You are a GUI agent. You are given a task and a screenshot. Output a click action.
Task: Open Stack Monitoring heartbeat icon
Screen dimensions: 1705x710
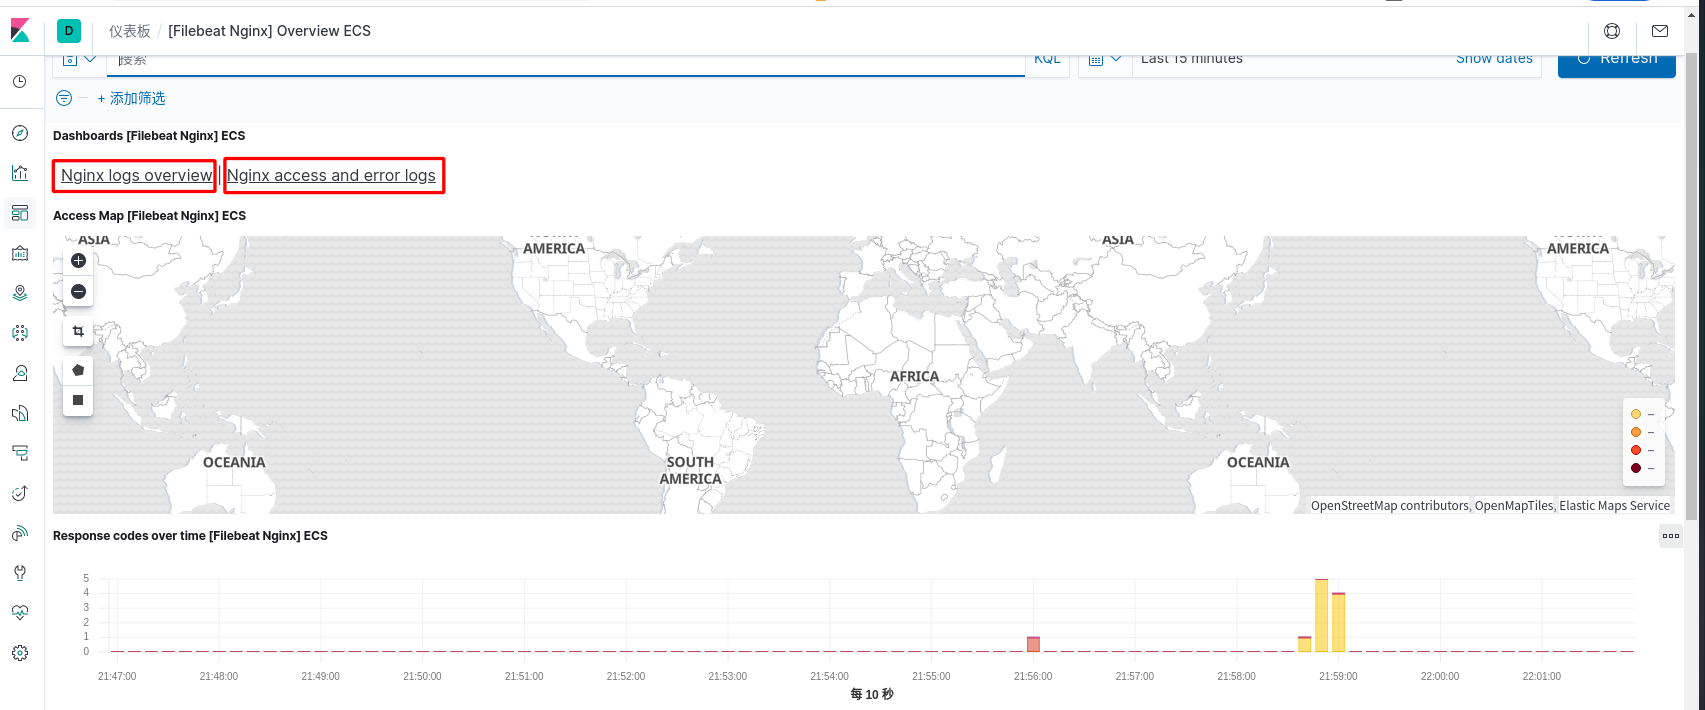point(20,613)
